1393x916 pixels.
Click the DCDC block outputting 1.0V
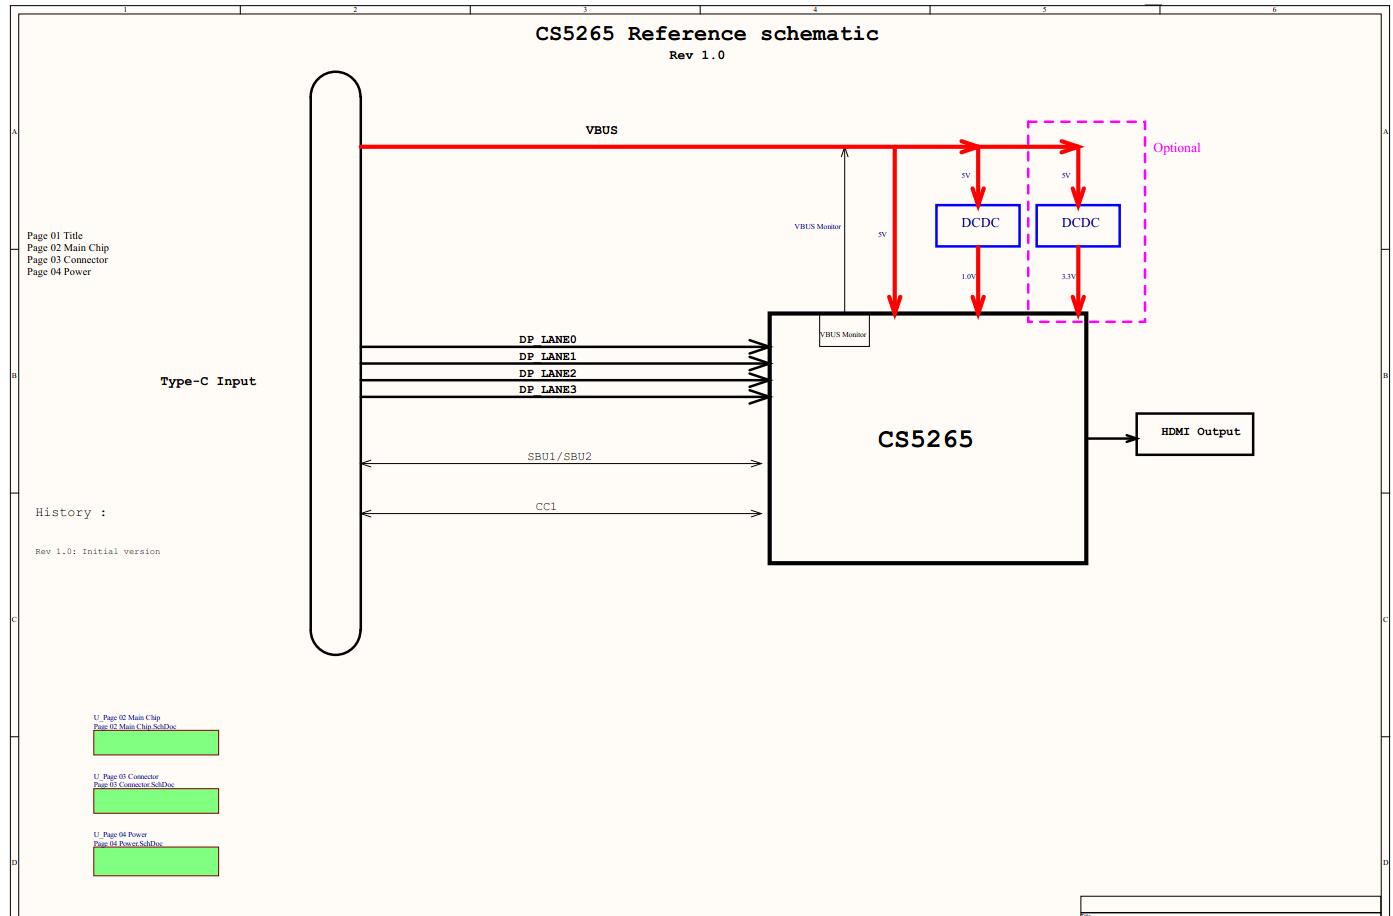click(x=978, y=225)
